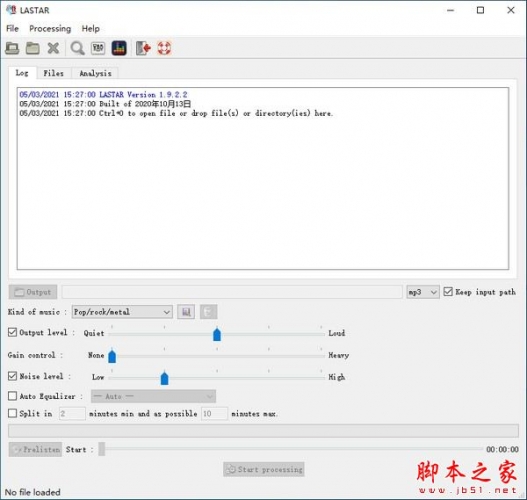
Task: Click the 00:00:00 prelisten time label
Action: point(502,449)
